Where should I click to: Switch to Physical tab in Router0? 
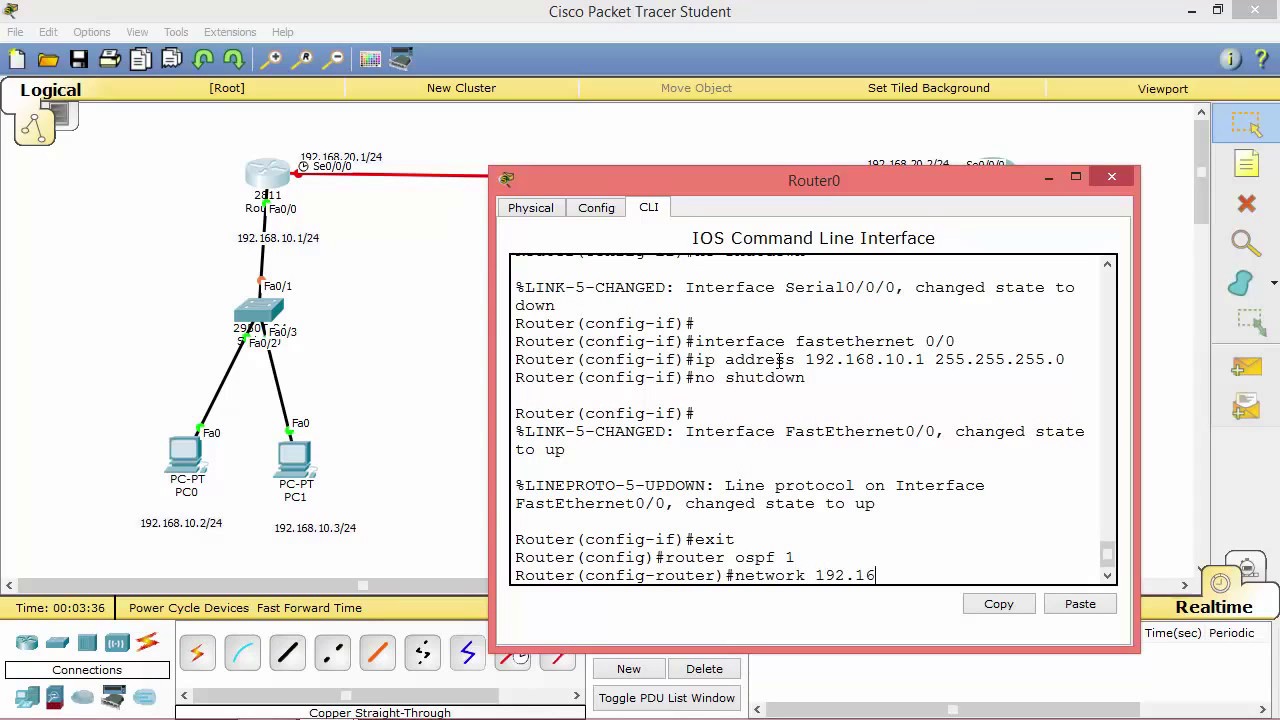[530, 208]
